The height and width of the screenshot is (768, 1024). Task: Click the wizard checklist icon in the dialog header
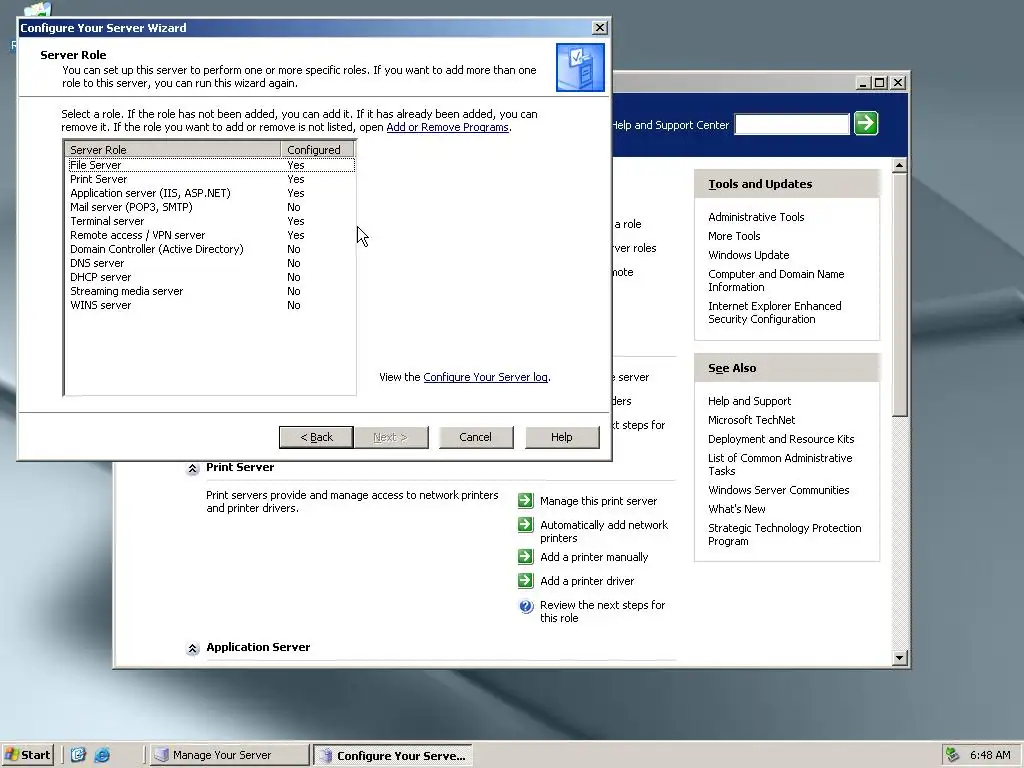coord(581,67)
